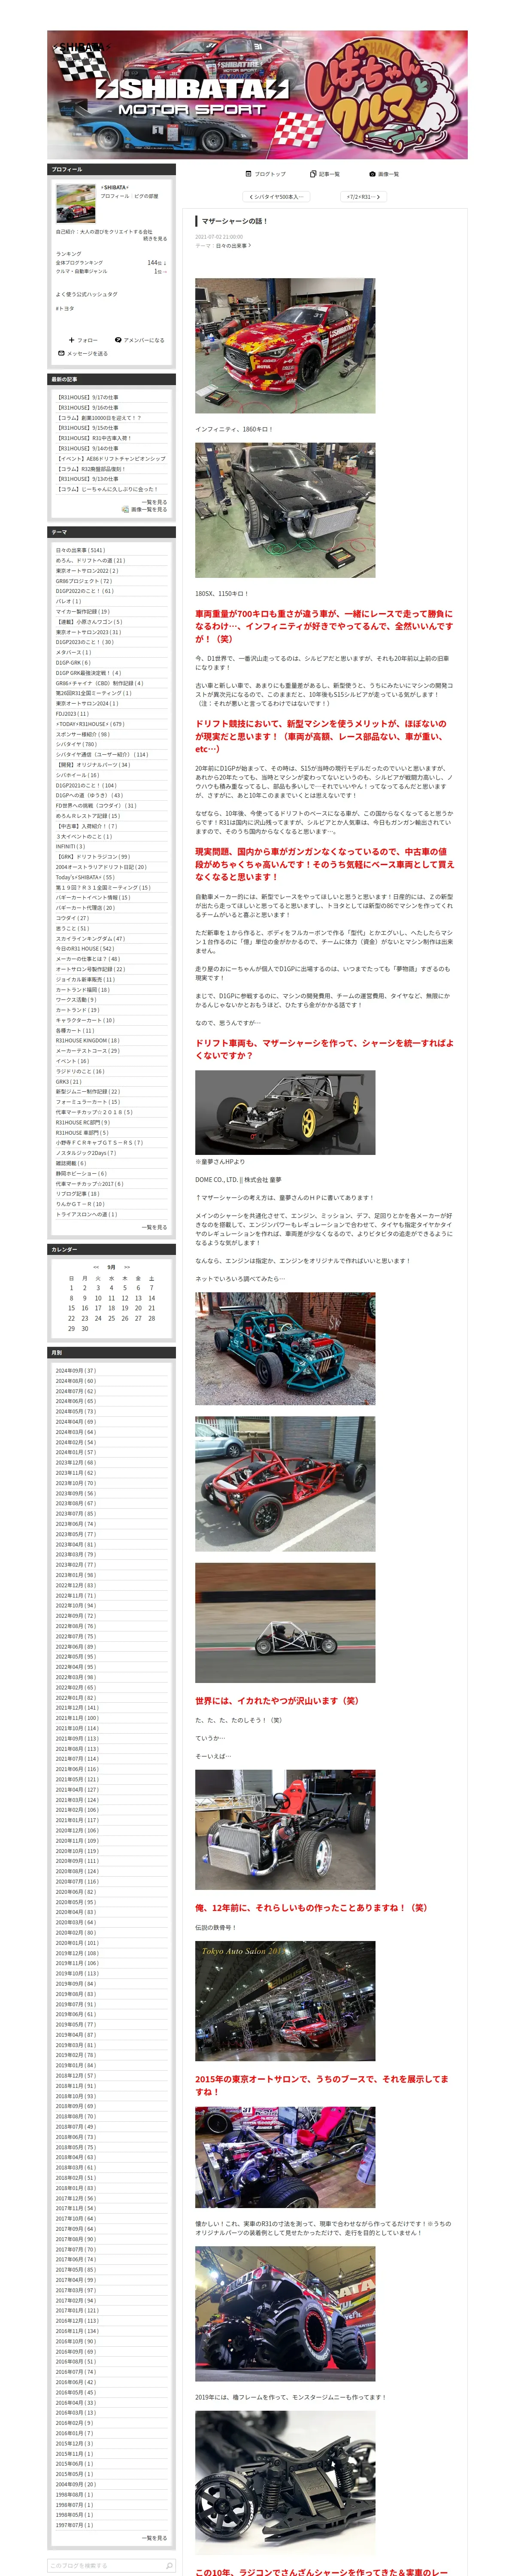Open next article 7/2⚡R31
The image size is (515, 2576).
coord(363,197)
